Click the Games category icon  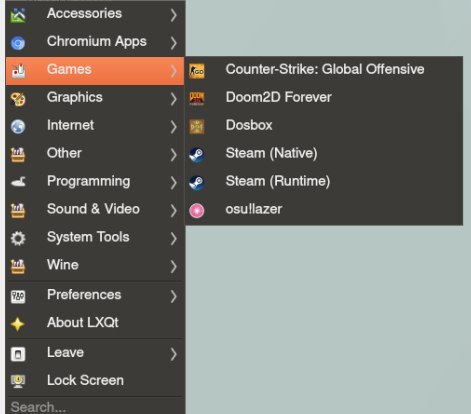click(x=18, y=71)
